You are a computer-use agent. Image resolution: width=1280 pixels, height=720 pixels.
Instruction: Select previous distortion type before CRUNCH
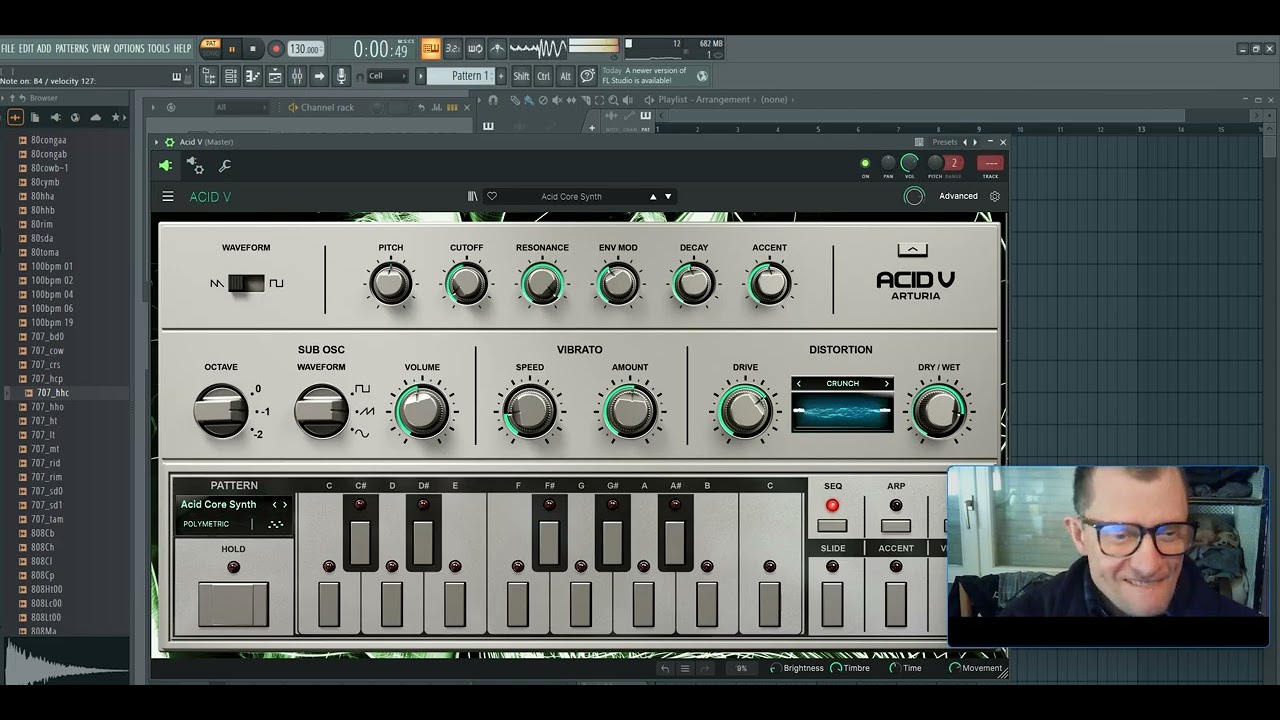coord(798,384)
